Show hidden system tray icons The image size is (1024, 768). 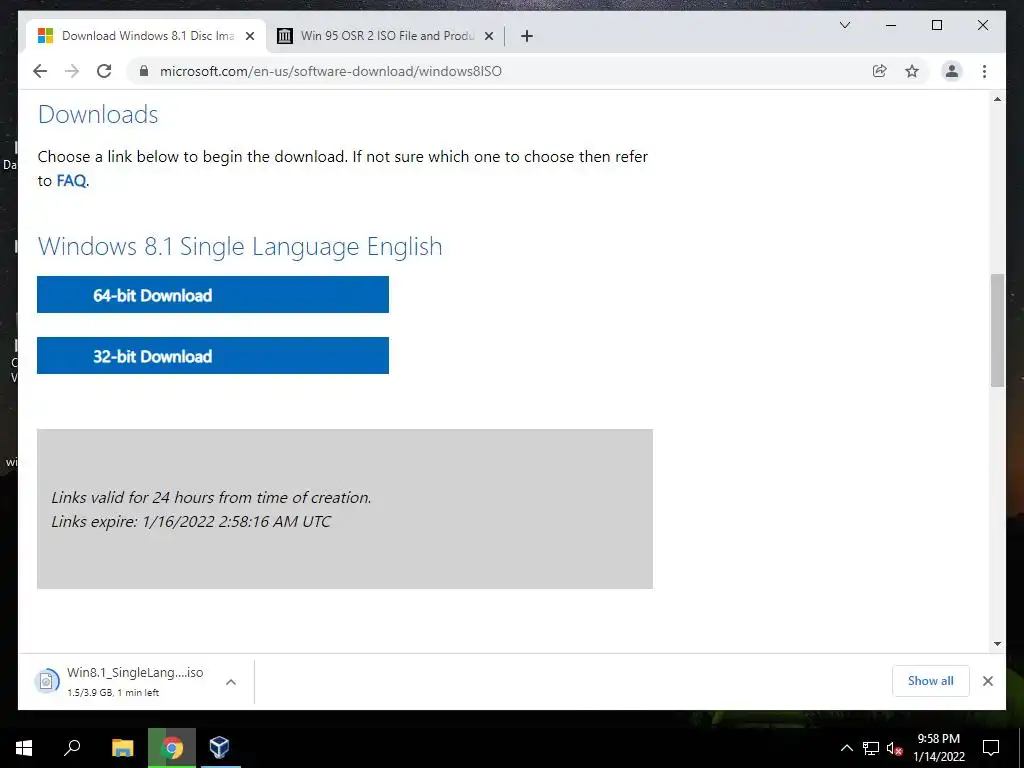point(846,748)
